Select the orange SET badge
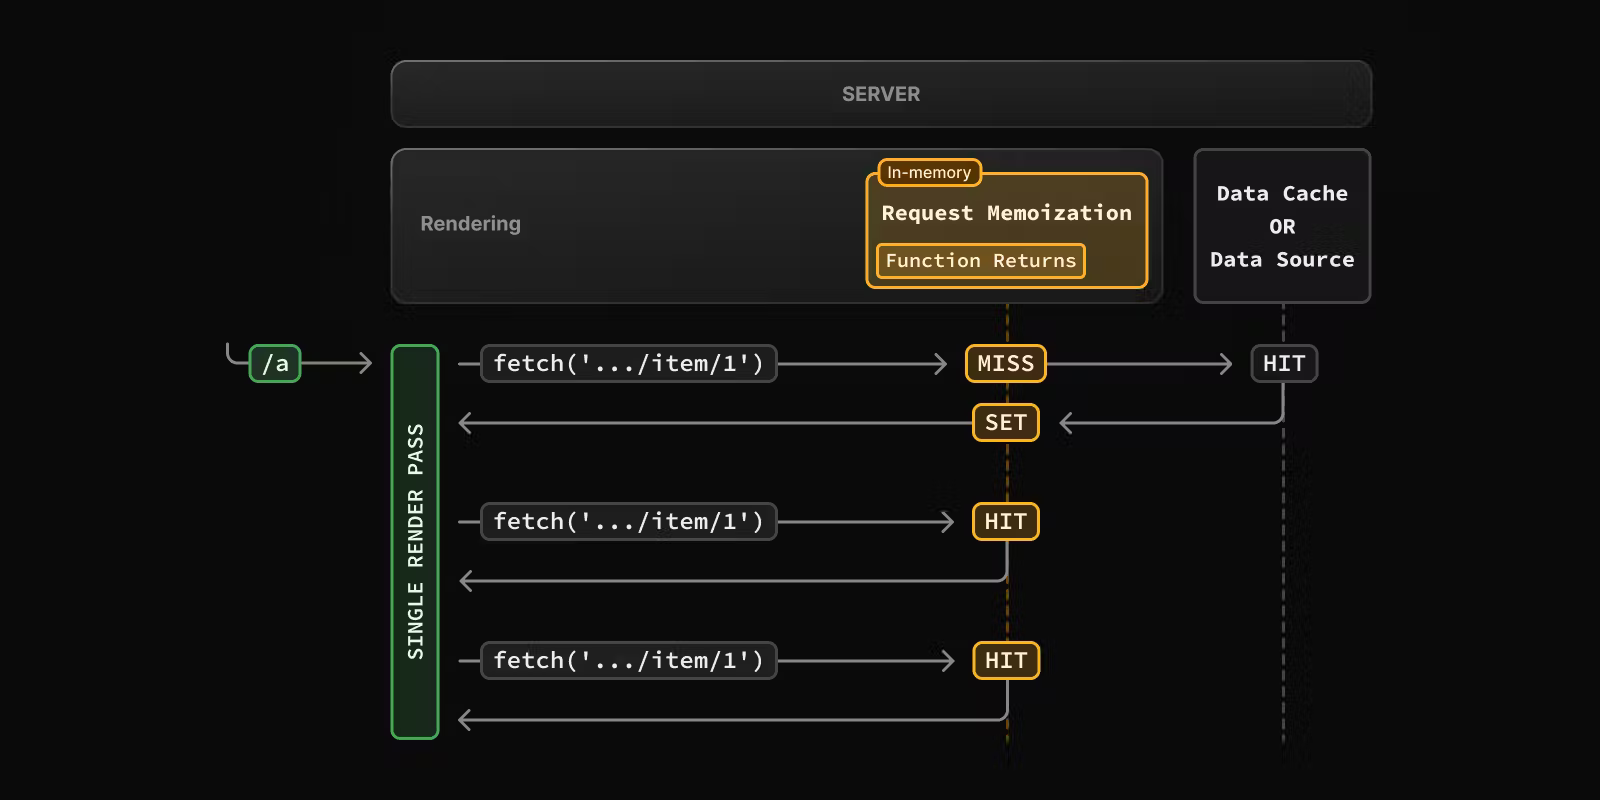 pyautogui.click(x=1005, y=423)
